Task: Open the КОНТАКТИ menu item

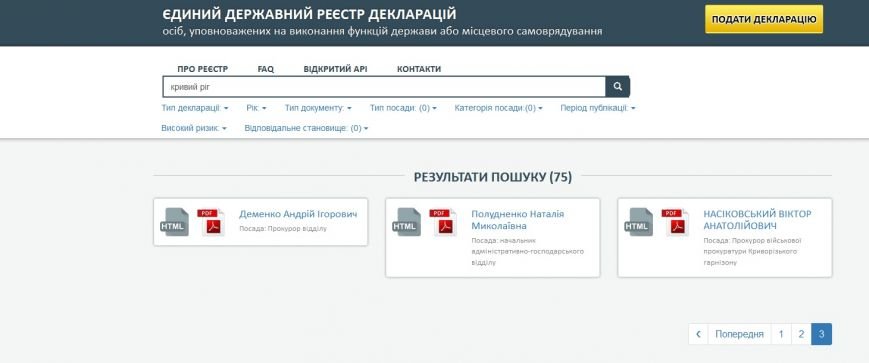Action: (x=419, y=69)
